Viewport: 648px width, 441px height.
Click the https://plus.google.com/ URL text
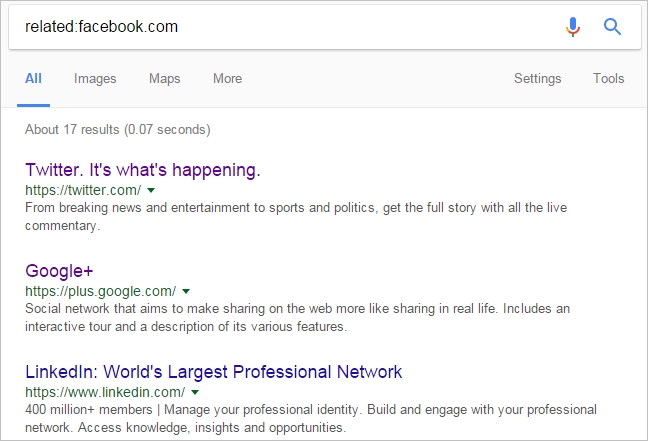(100, 291)
